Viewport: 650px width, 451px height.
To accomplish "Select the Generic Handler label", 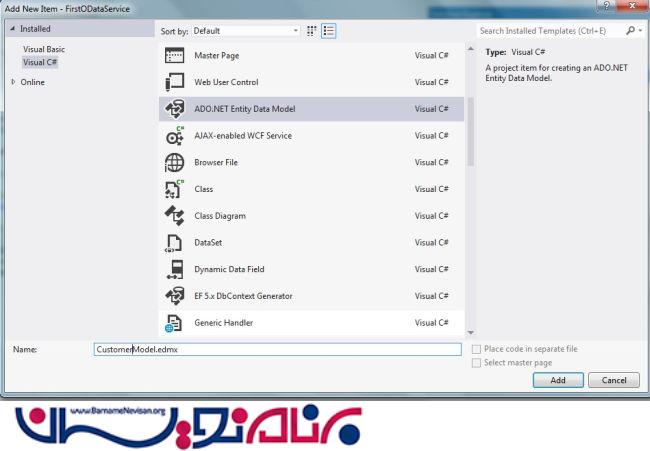I will tap(223, 323).
